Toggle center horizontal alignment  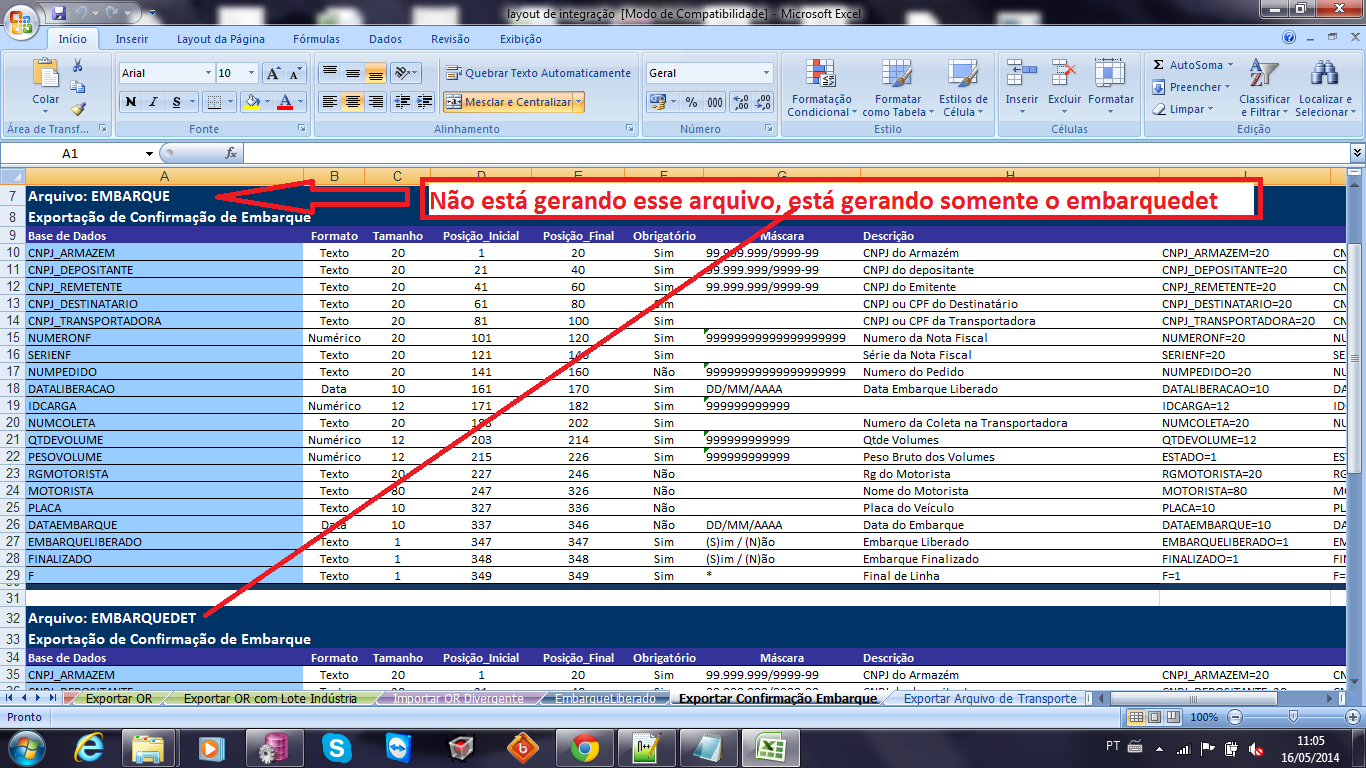pyautogui.click(x=352, y=102)
